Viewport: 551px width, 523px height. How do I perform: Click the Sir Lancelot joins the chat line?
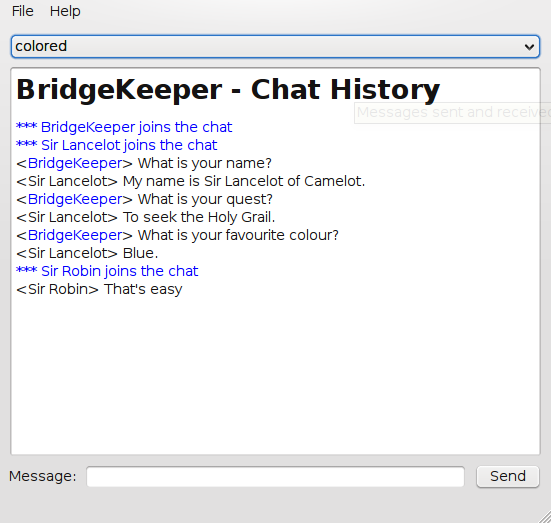coord(117,145)
